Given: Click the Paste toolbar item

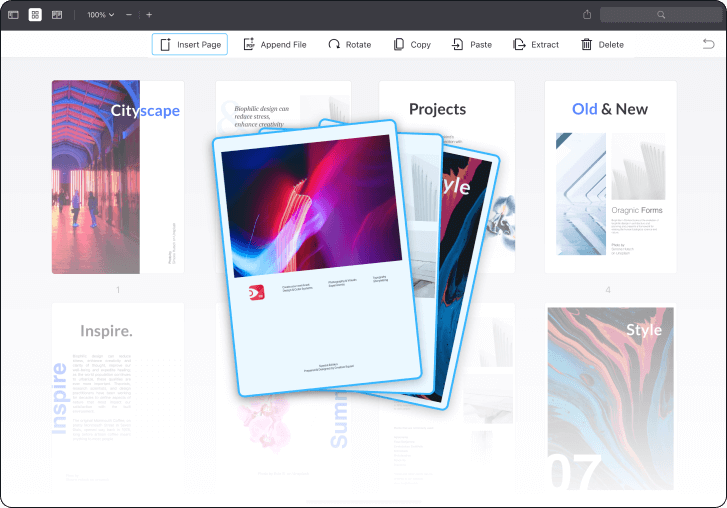Looking at the screenshot, I should [x=471, y=45].
